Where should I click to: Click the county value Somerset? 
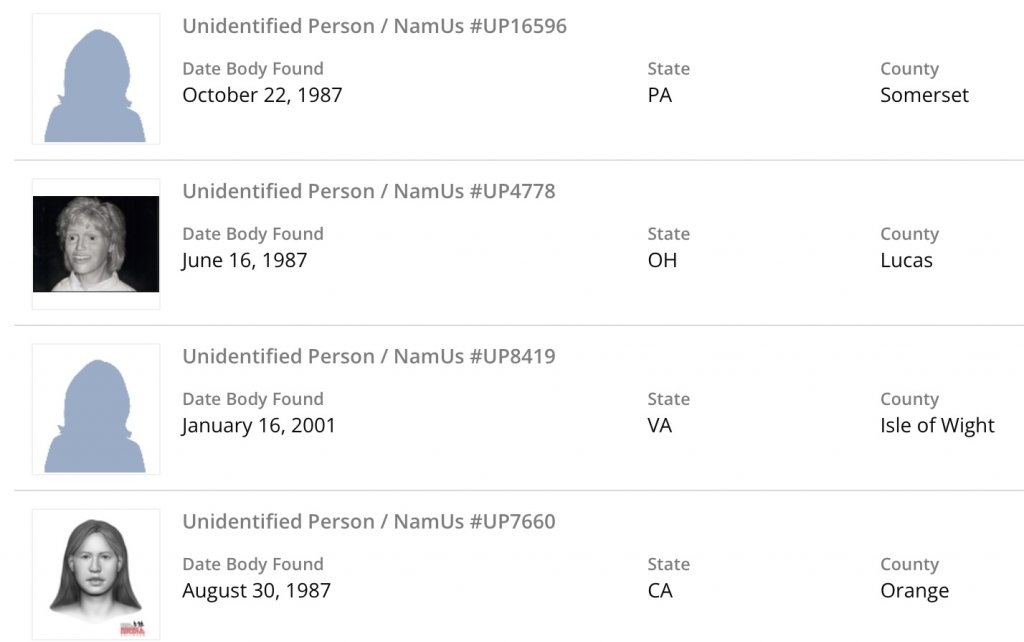(924, 95)
